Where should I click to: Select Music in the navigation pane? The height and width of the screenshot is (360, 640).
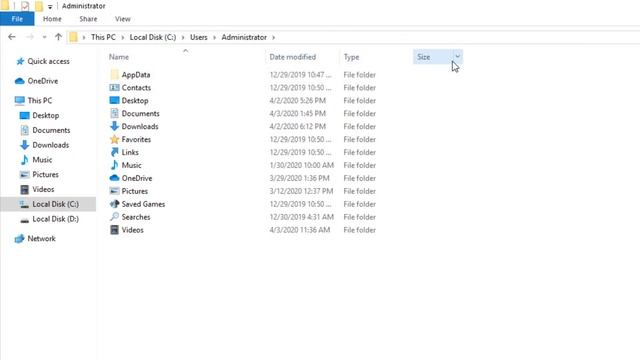(x=42, y=160)
